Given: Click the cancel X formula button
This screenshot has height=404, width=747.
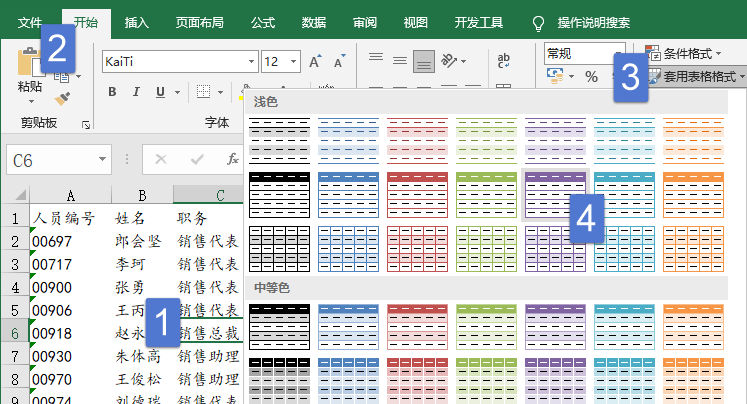Looking at the screenshot, I should point(161,159).
